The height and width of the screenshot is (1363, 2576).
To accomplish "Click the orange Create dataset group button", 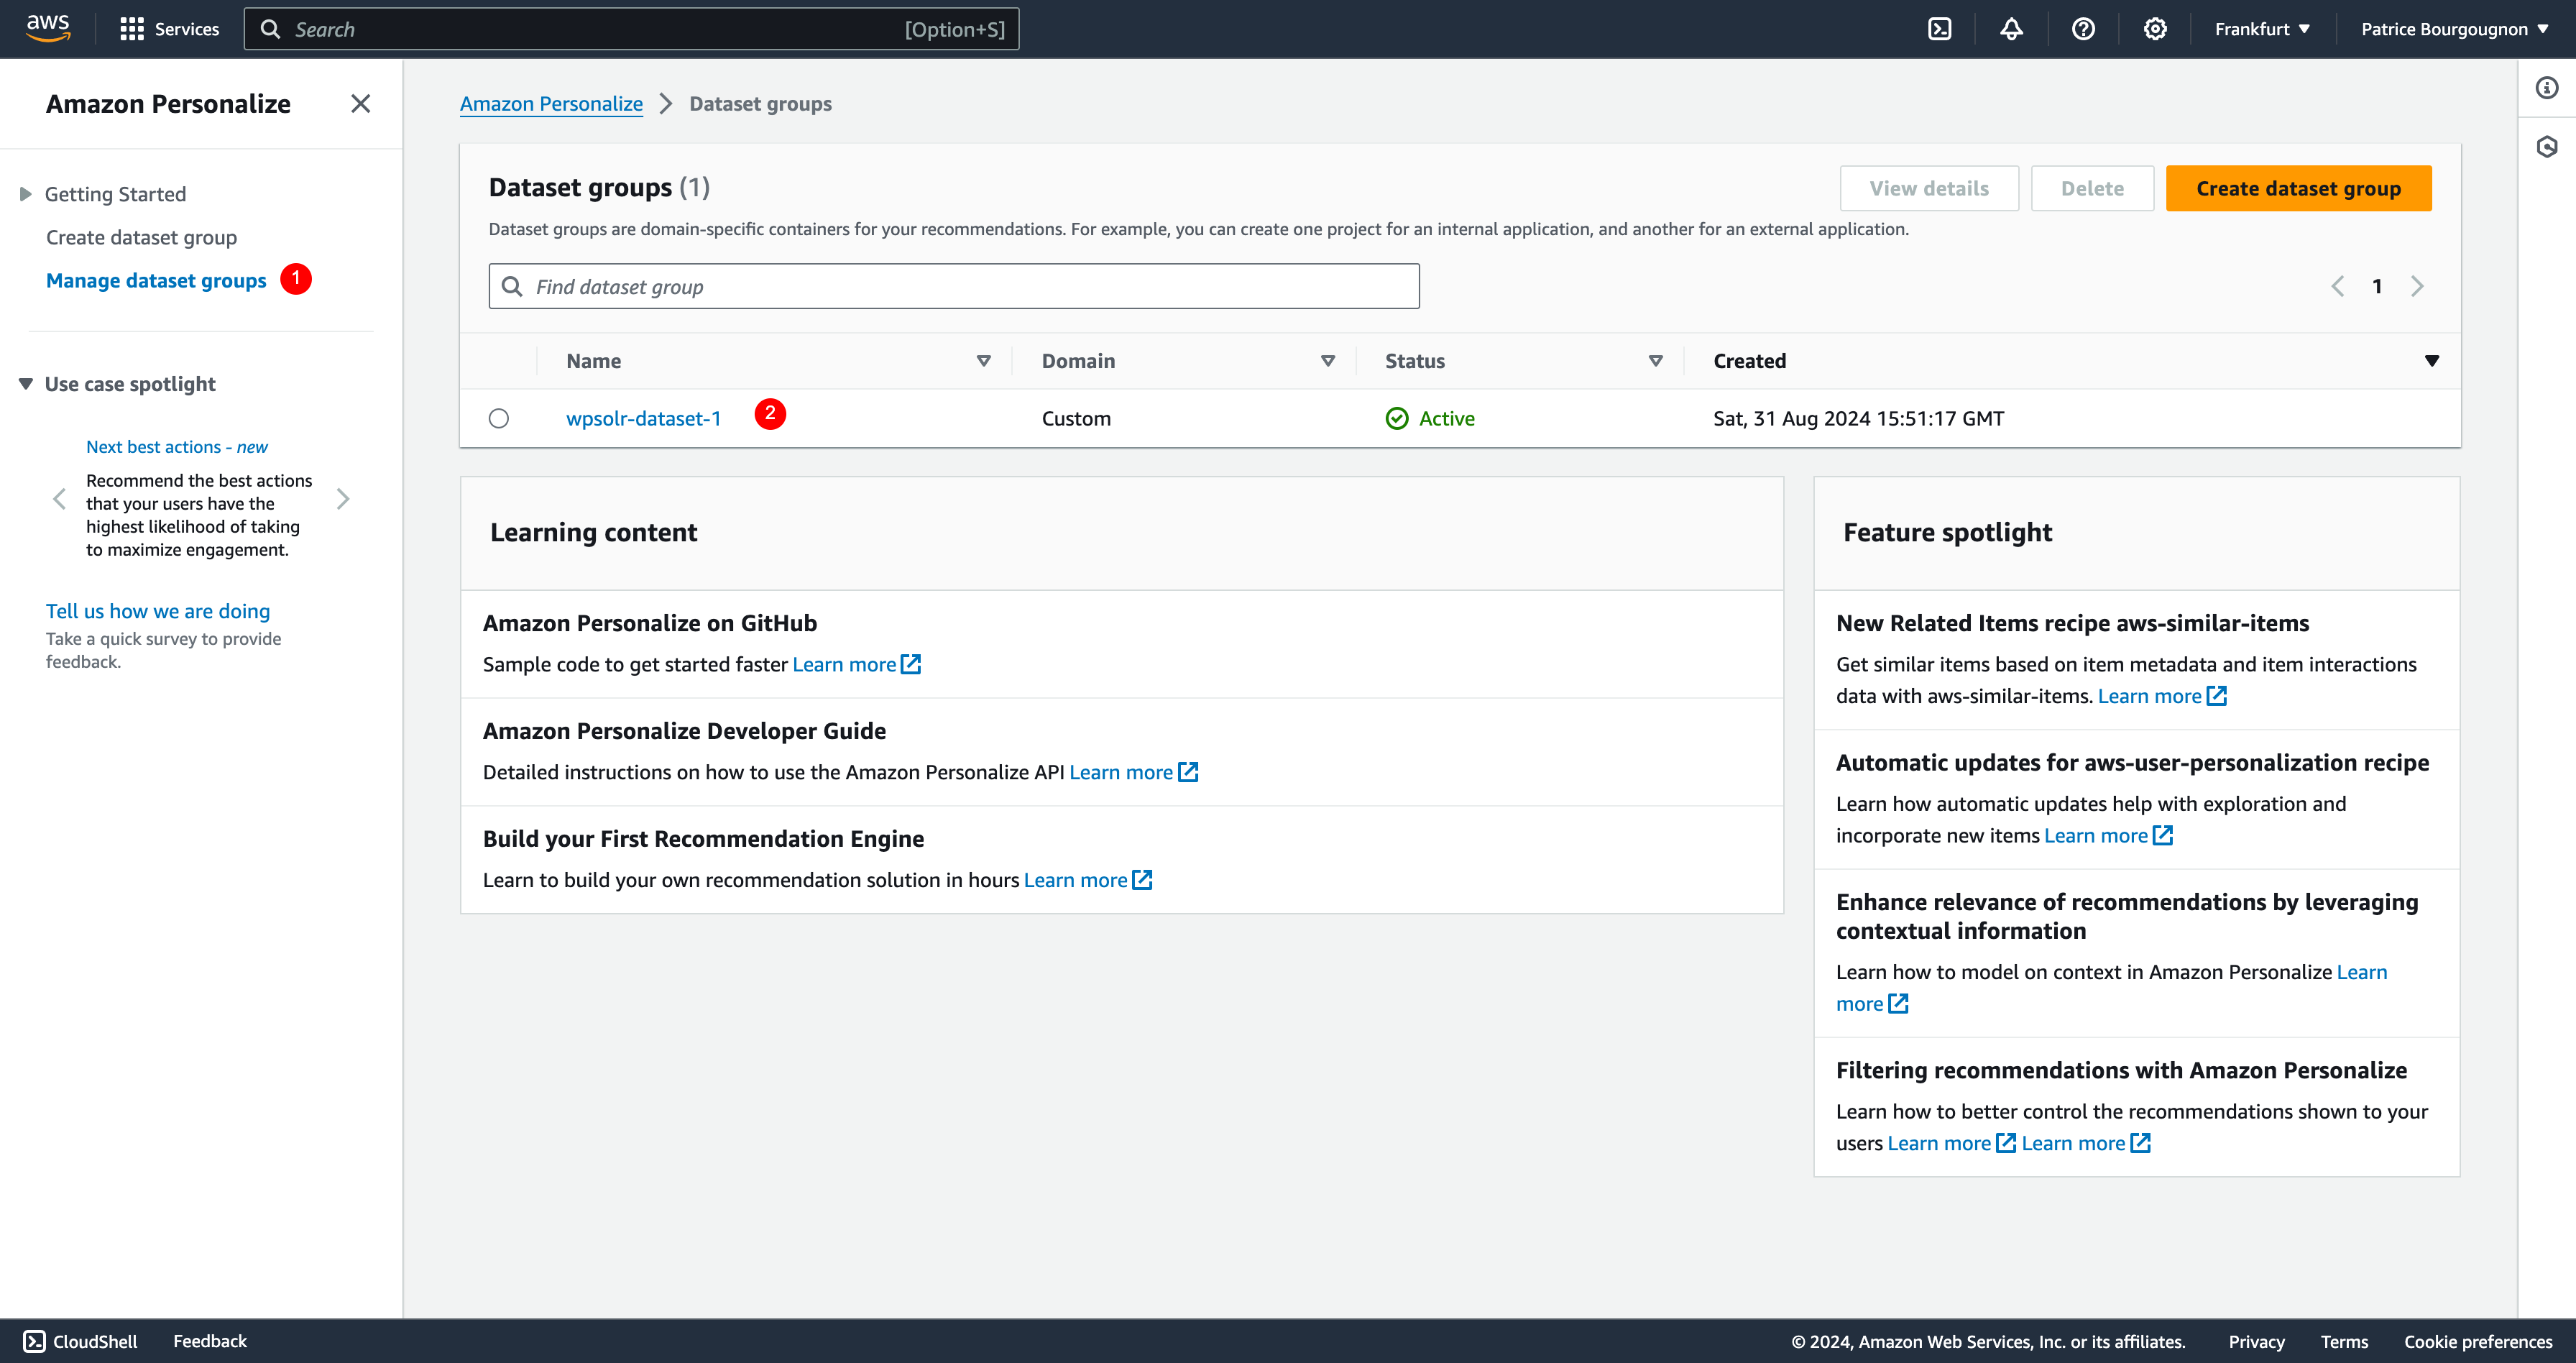I will pos(2298,188).
